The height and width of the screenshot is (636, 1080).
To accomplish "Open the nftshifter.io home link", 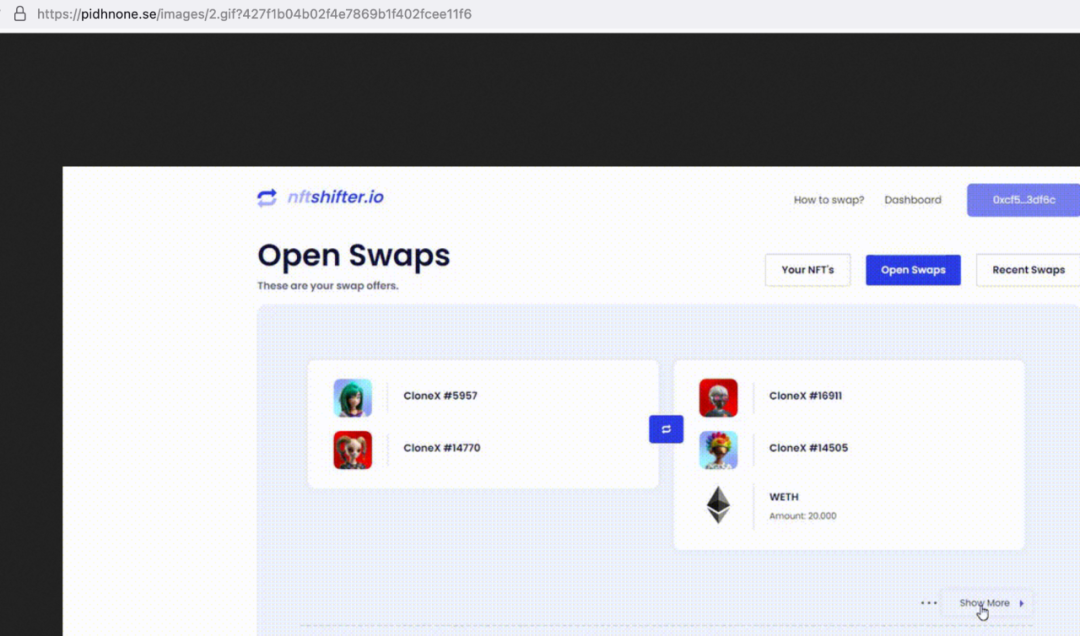I will coord(335,197).
